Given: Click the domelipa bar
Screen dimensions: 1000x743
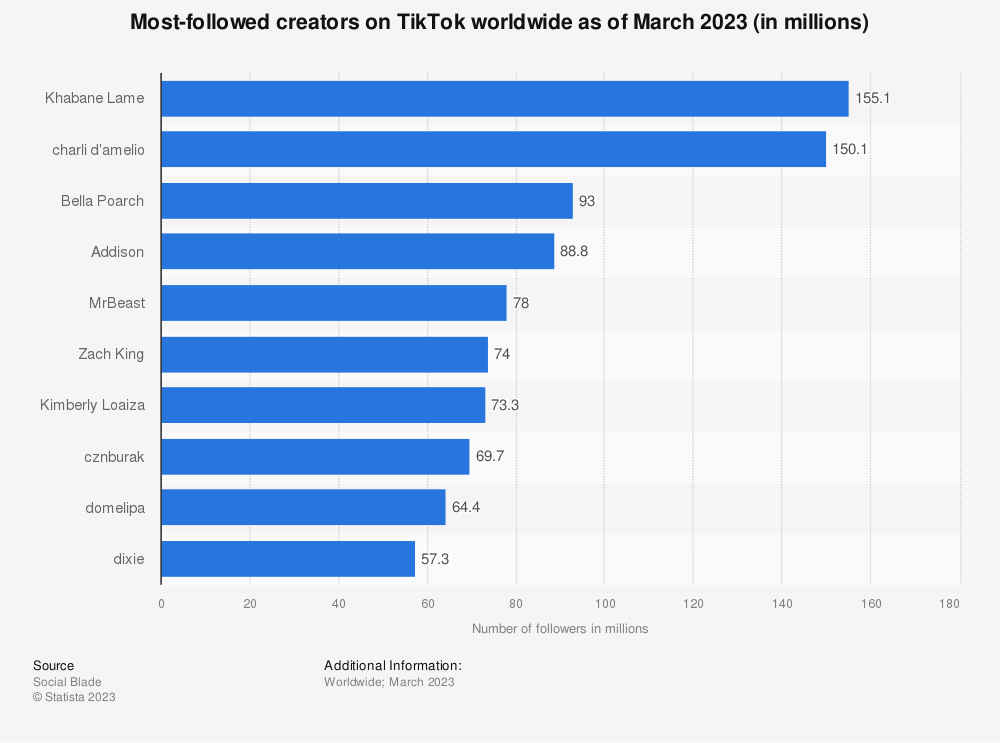Looking at the screenshot, I should click(304, 508).
